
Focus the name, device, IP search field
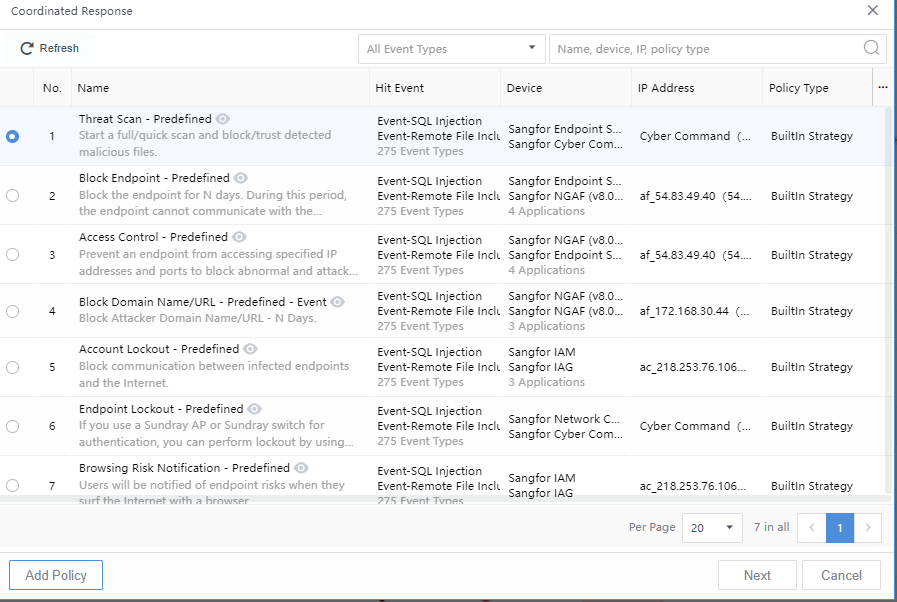705,49
